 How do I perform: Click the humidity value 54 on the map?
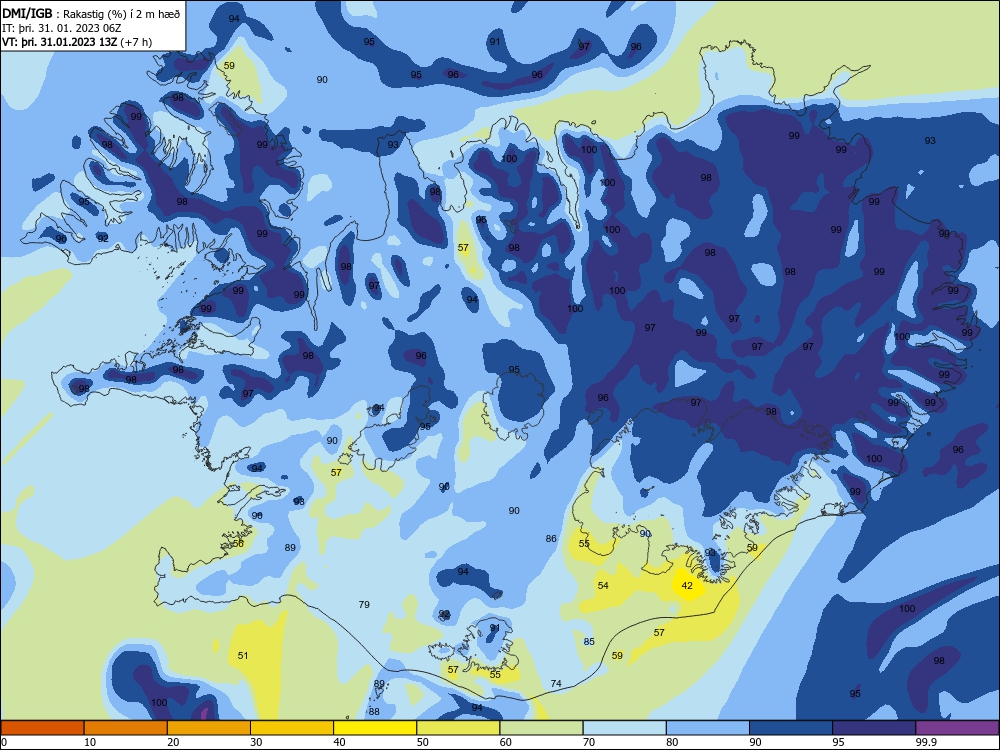pos(603,585)
